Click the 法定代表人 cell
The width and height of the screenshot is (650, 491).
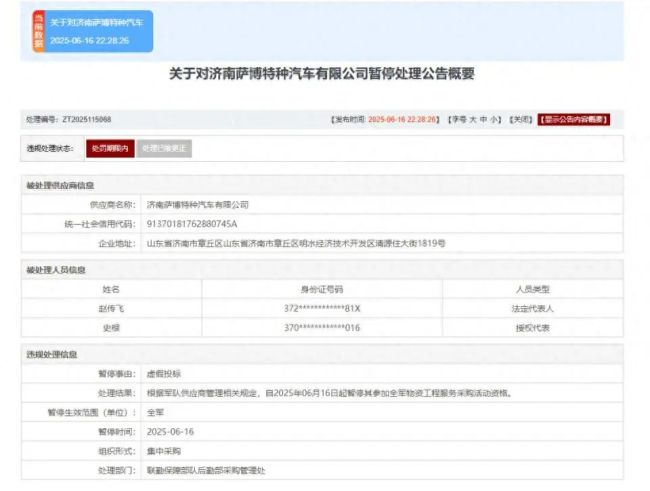(x=533, y=309)
